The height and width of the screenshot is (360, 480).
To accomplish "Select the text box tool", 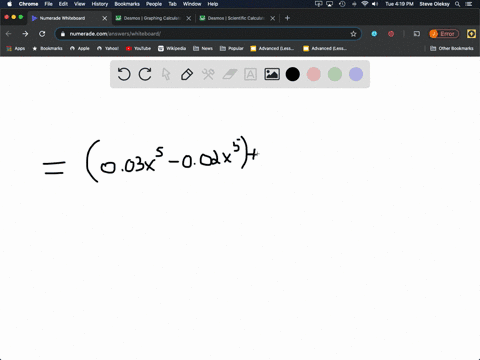I will pyautogui.click(x=250, y=74).
